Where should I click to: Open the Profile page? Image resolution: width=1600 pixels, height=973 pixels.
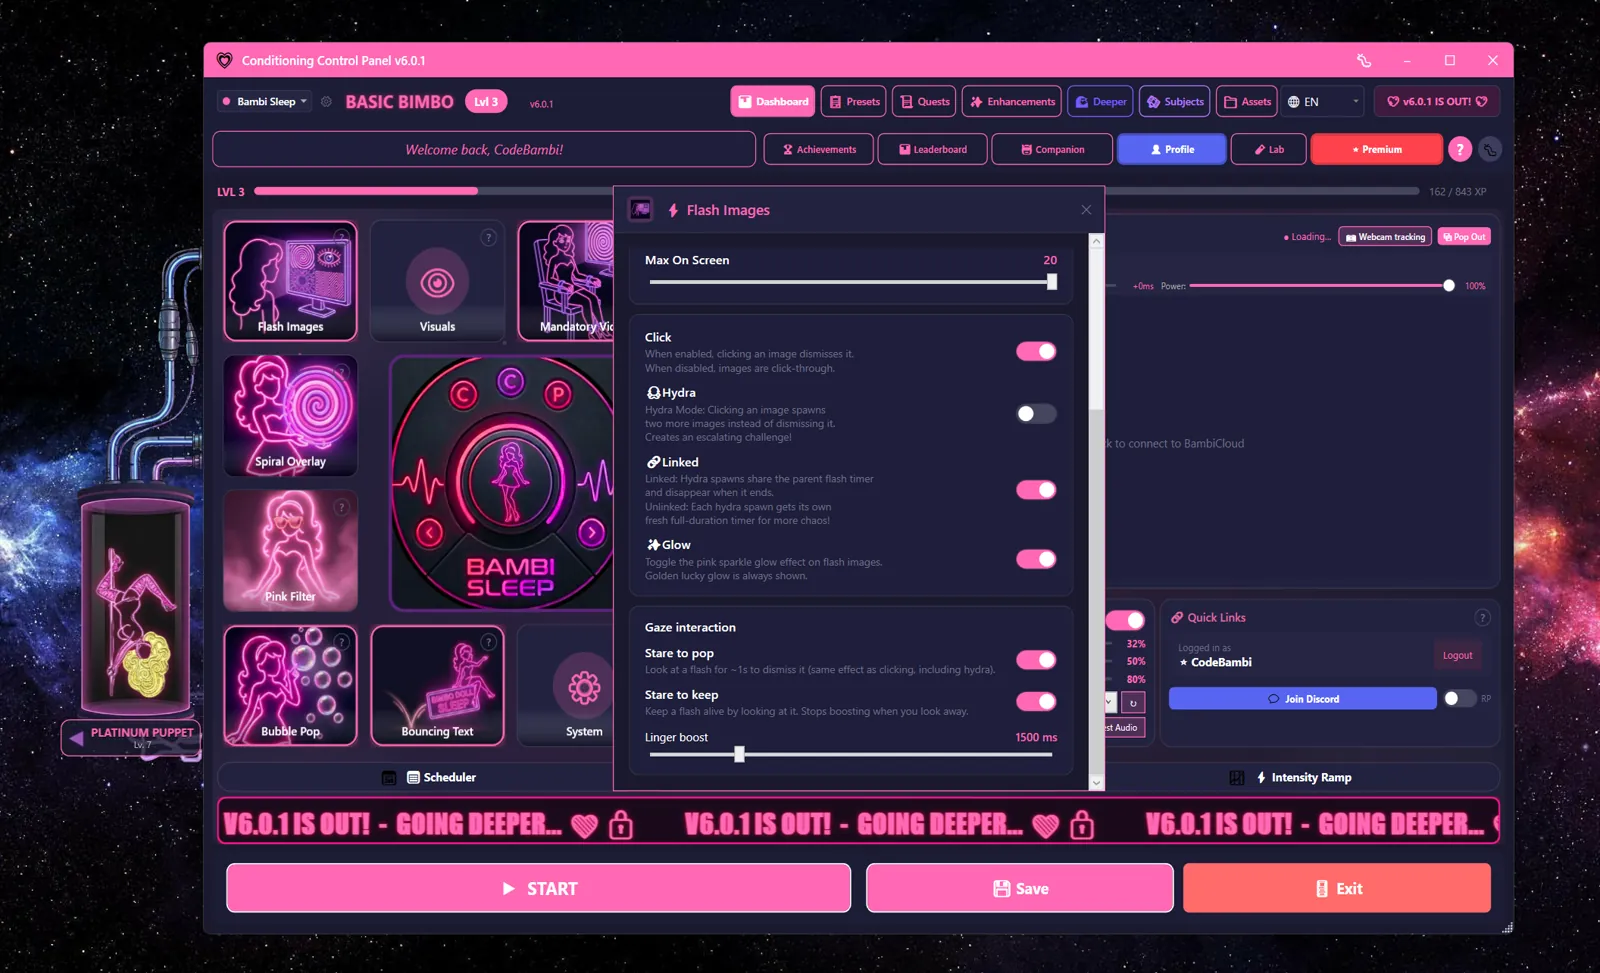click(1172, 149)
